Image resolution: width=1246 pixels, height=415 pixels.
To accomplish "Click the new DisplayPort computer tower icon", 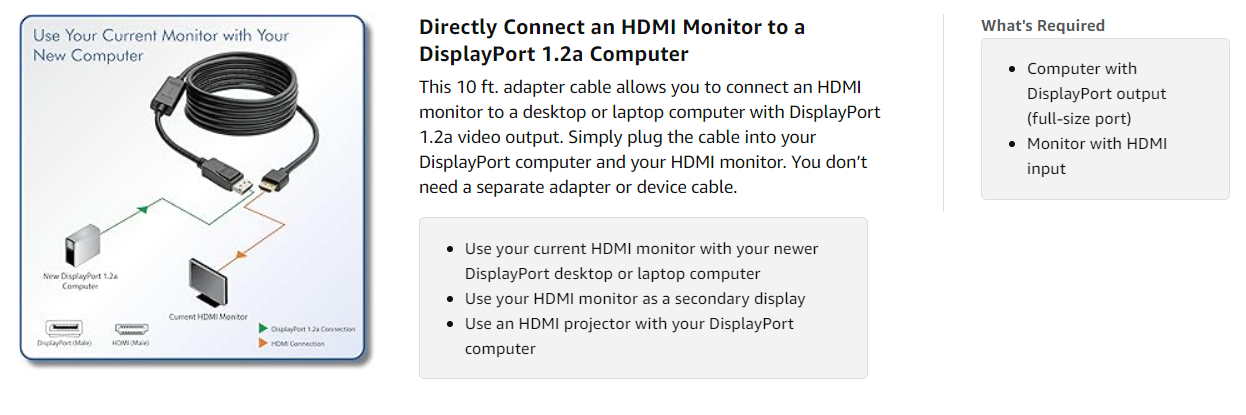I will click(x=81, y=252).
